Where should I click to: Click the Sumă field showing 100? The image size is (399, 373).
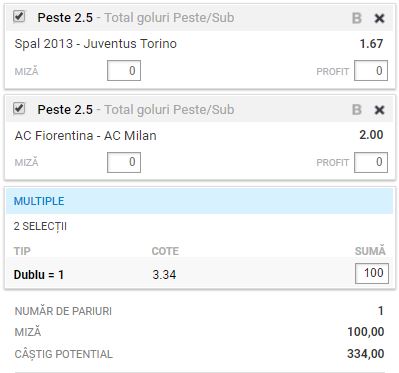372,273
